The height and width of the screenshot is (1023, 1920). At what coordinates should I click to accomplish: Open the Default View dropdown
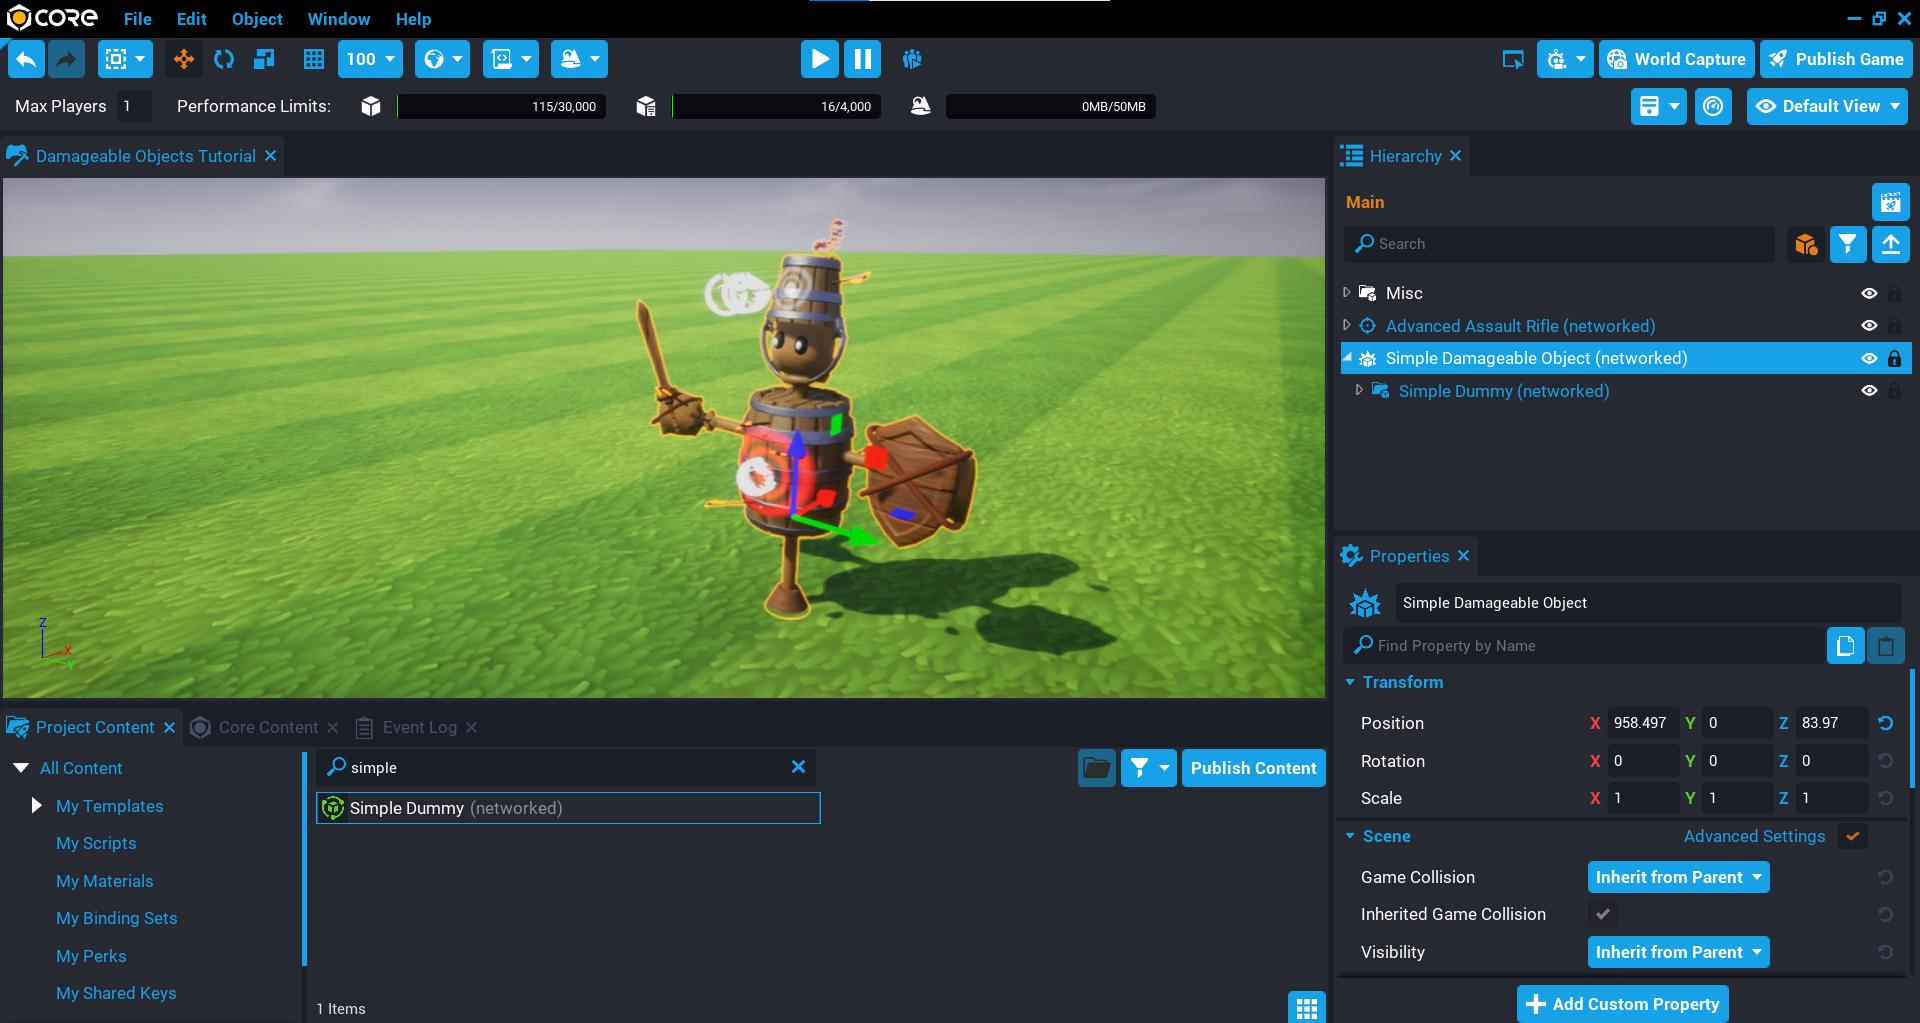tap(1827, 106)
